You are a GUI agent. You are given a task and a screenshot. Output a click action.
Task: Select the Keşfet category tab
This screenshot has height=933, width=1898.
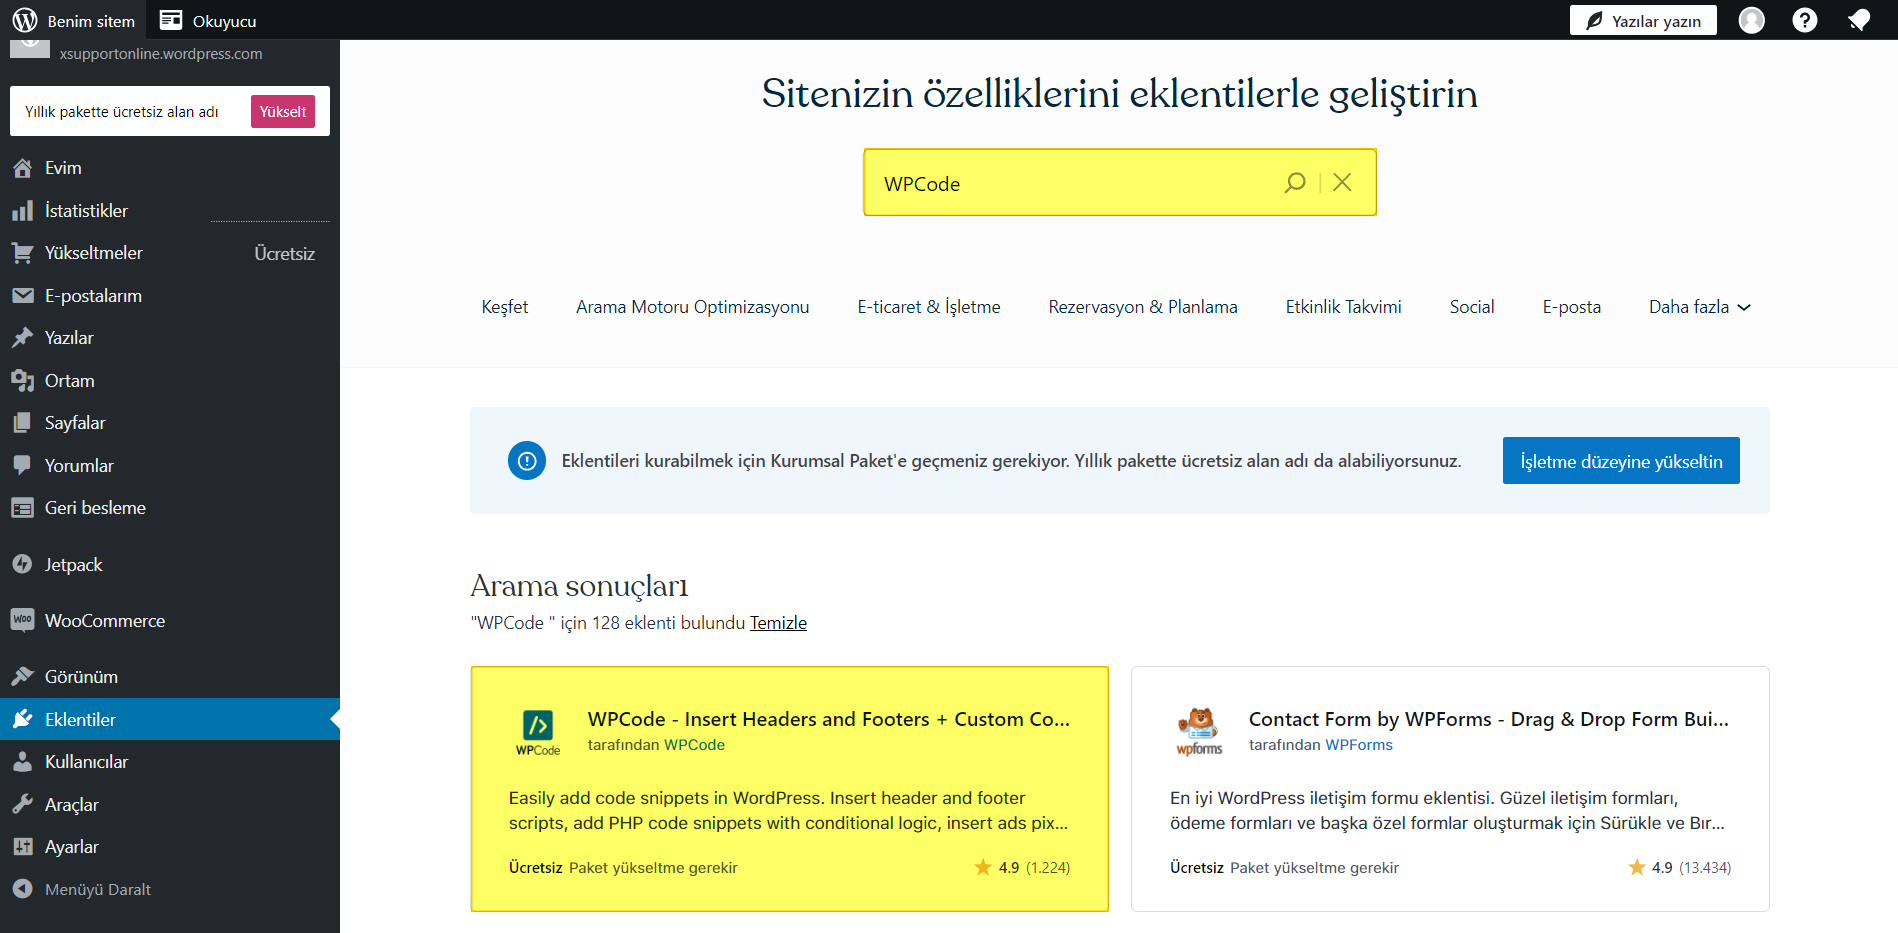504,307
